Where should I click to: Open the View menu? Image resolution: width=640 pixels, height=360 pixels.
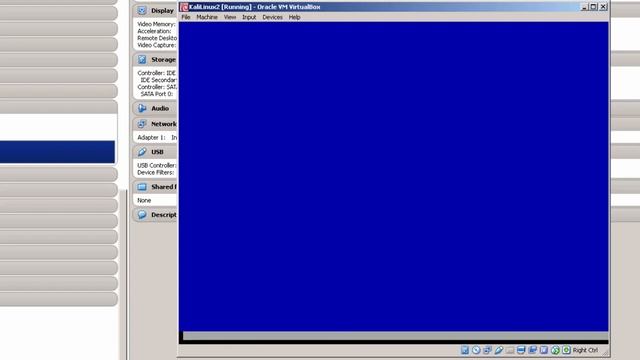click(230, 17)
